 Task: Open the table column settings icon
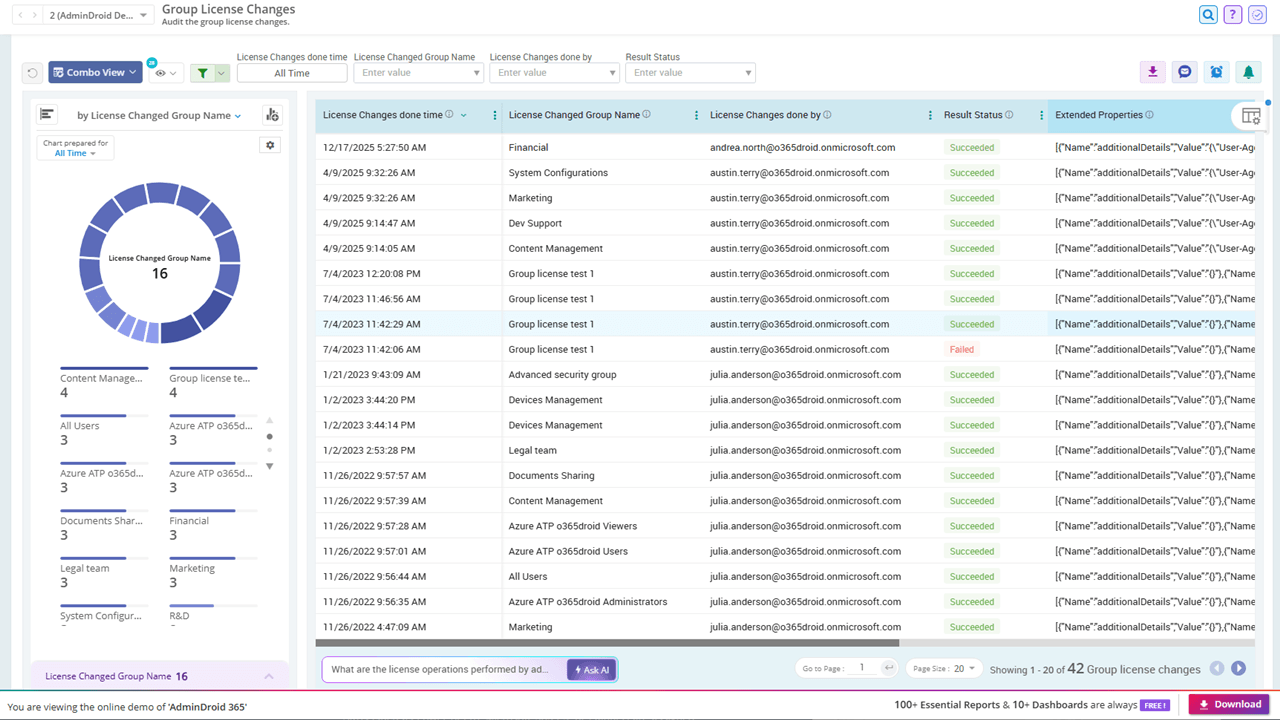(x=1250, y=116)
